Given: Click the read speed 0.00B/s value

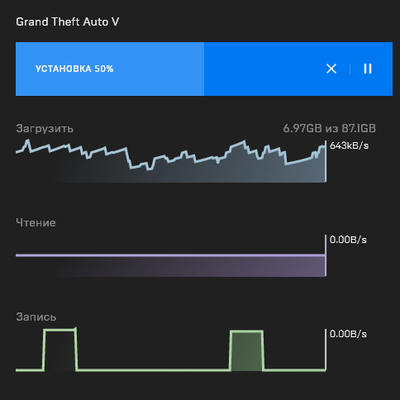Looking at the screenshot, I should pos(348,240).
